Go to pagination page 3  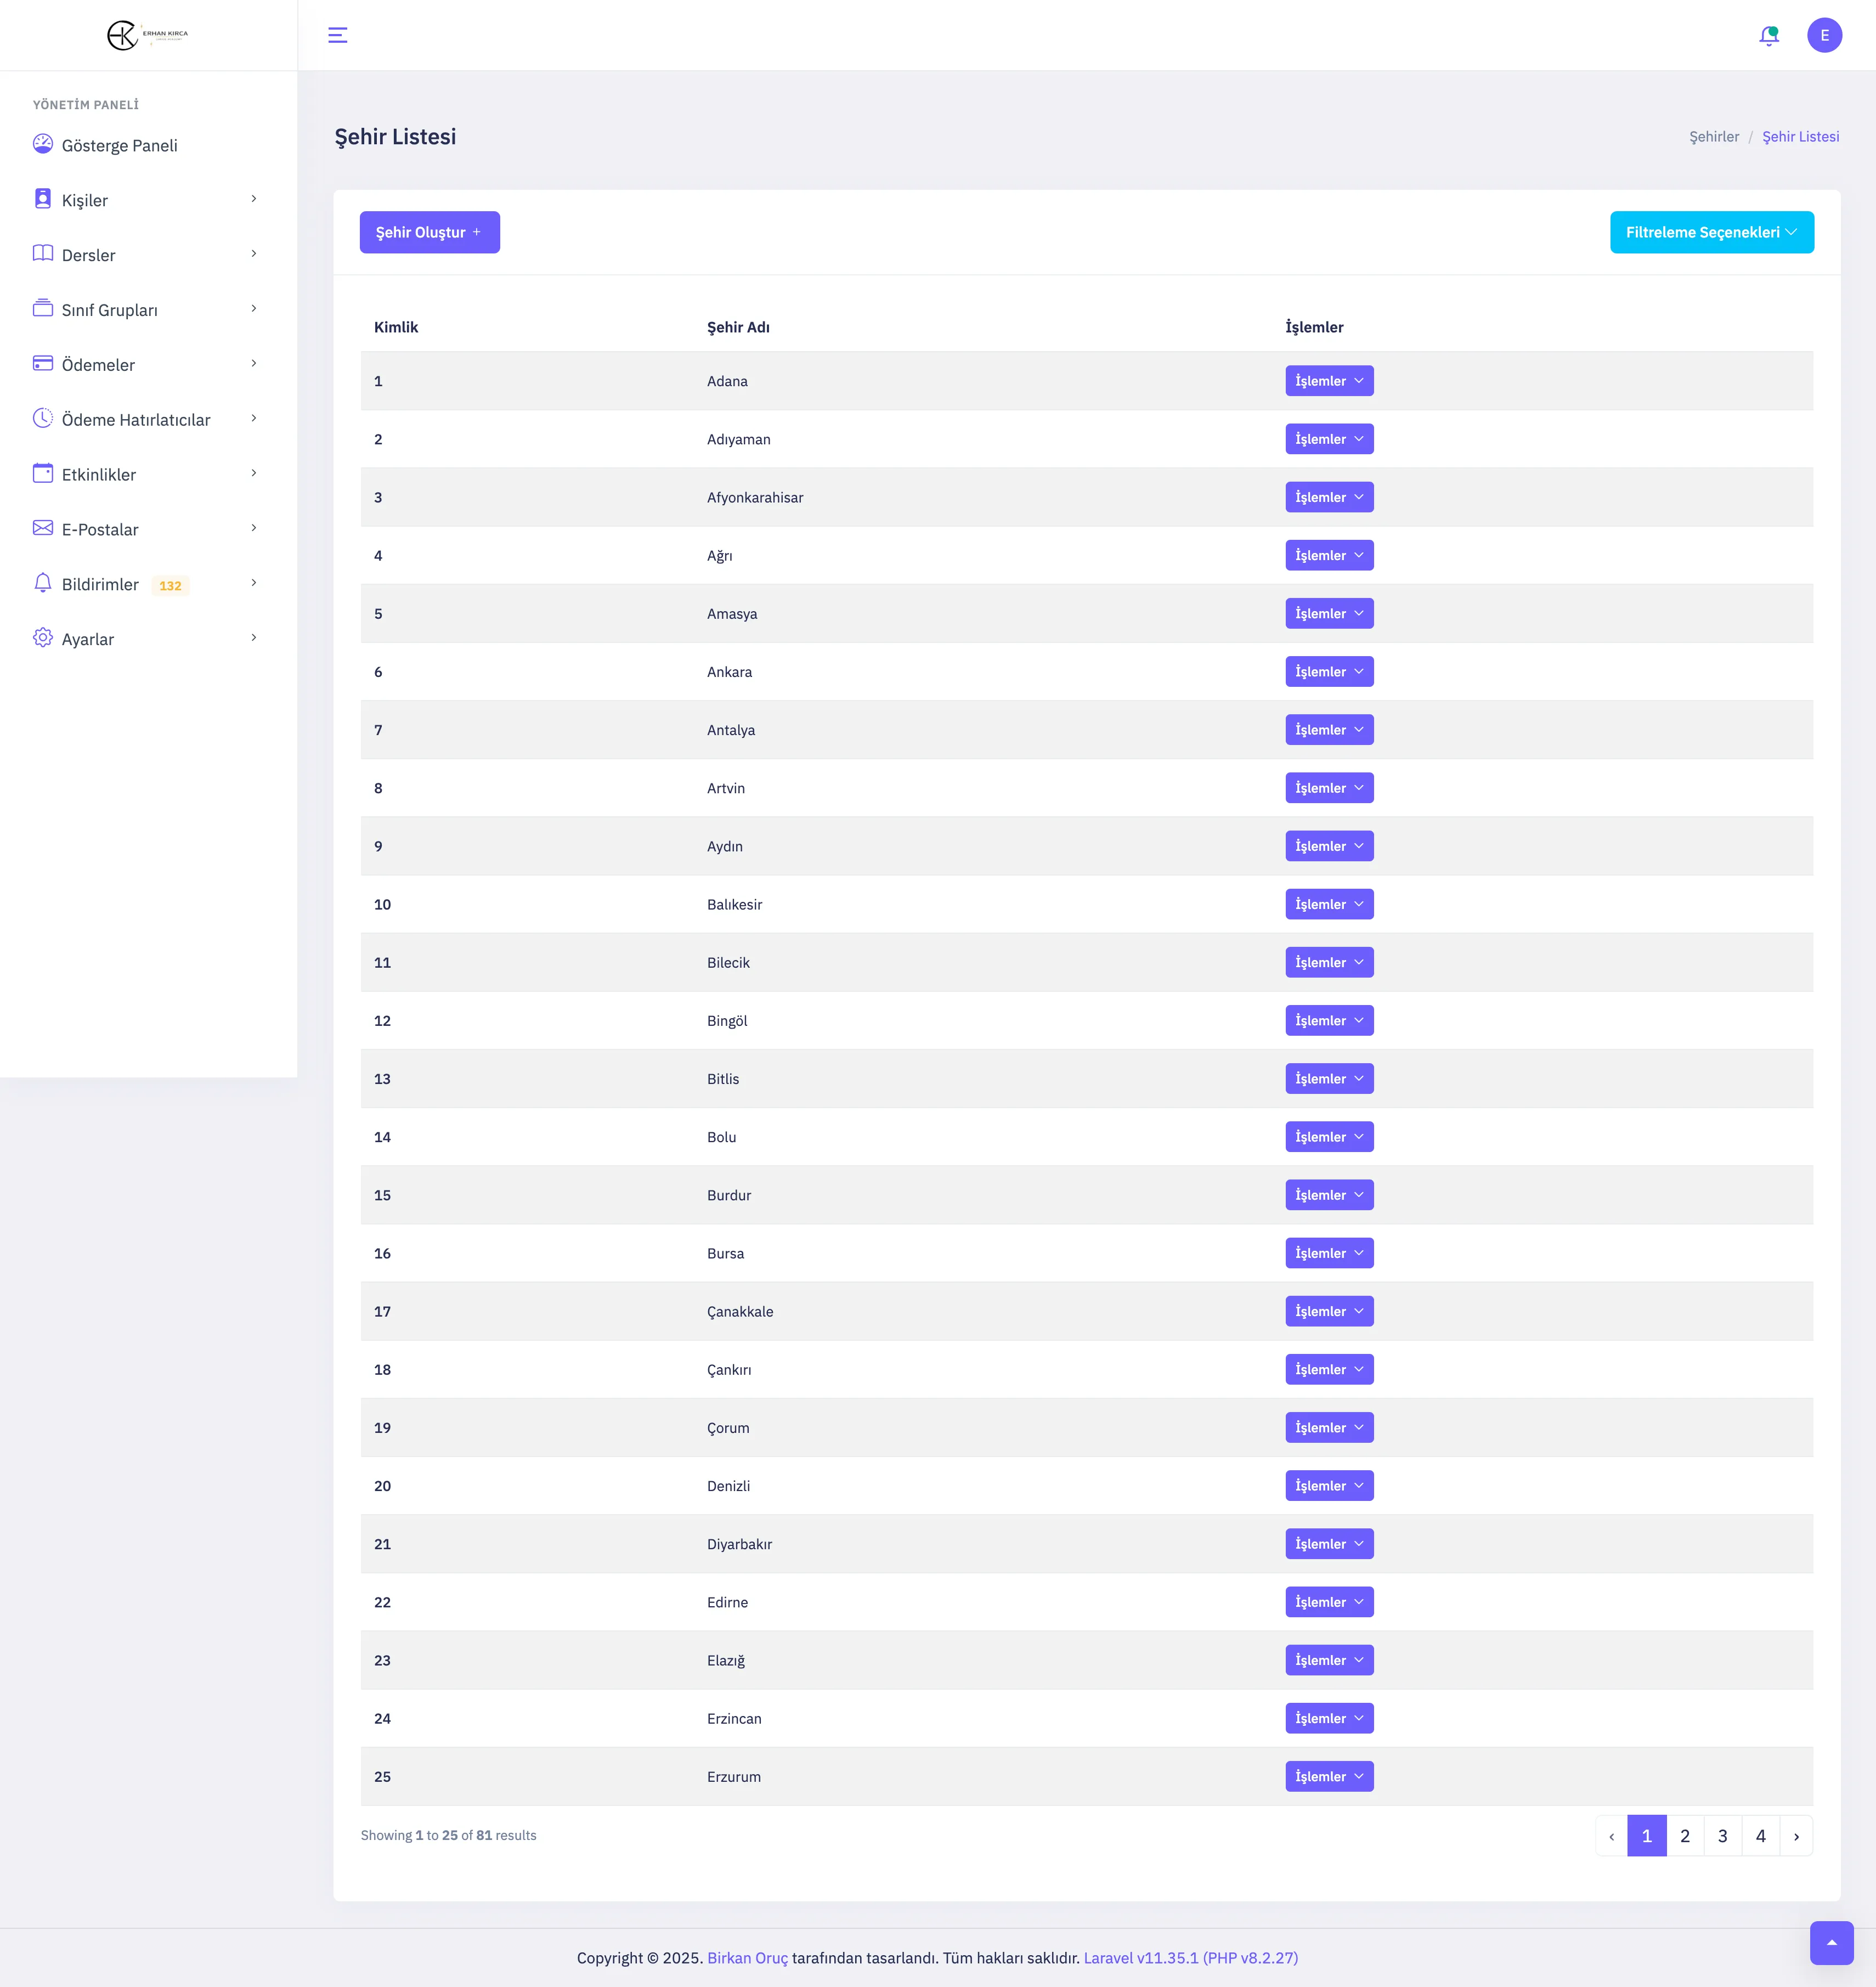point(1722,1835)
